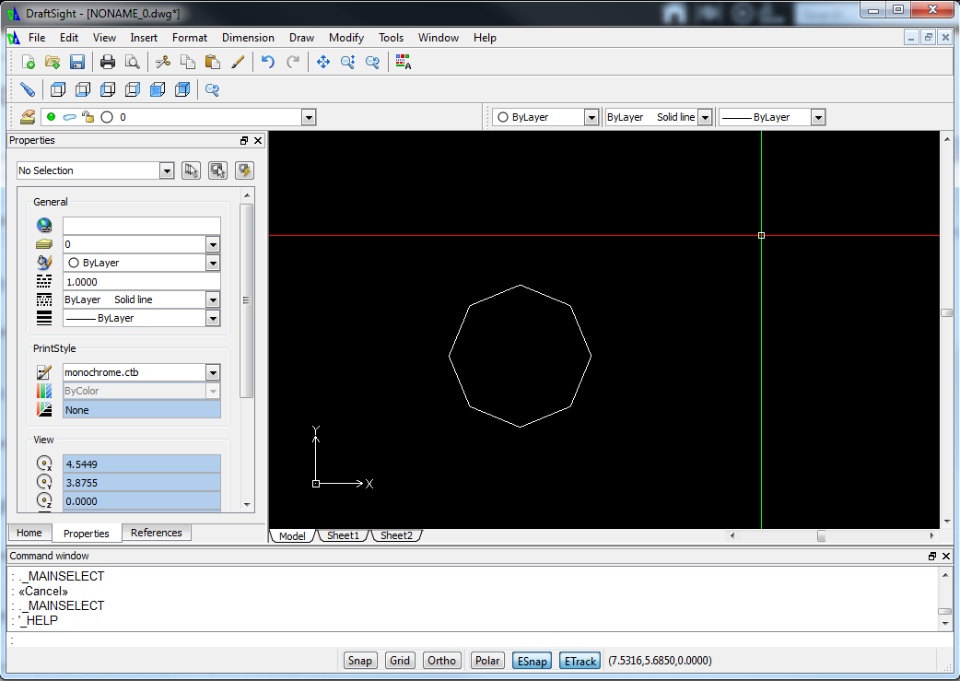Expand the monochrome.ctb print style dropdown
The height and width of the screenshot is (681, 960).
(212, 372)
